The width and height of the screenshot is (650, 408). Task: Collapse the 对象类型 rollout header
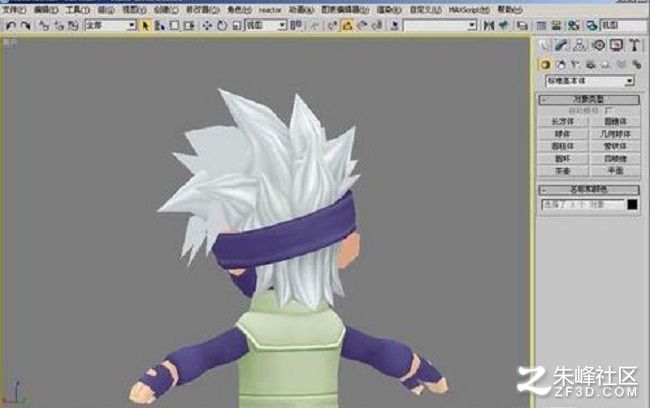(589, 100)
